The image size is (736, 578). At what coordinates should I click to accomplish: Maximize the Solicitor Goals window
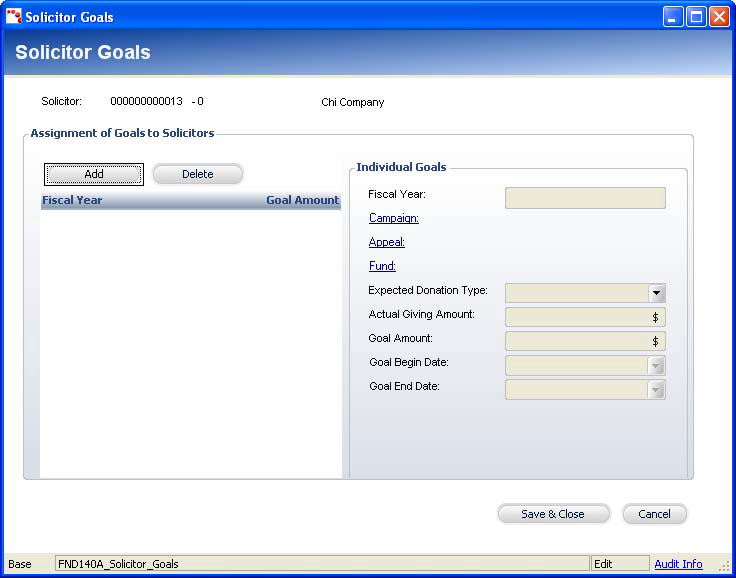click(x=695, y=16)
